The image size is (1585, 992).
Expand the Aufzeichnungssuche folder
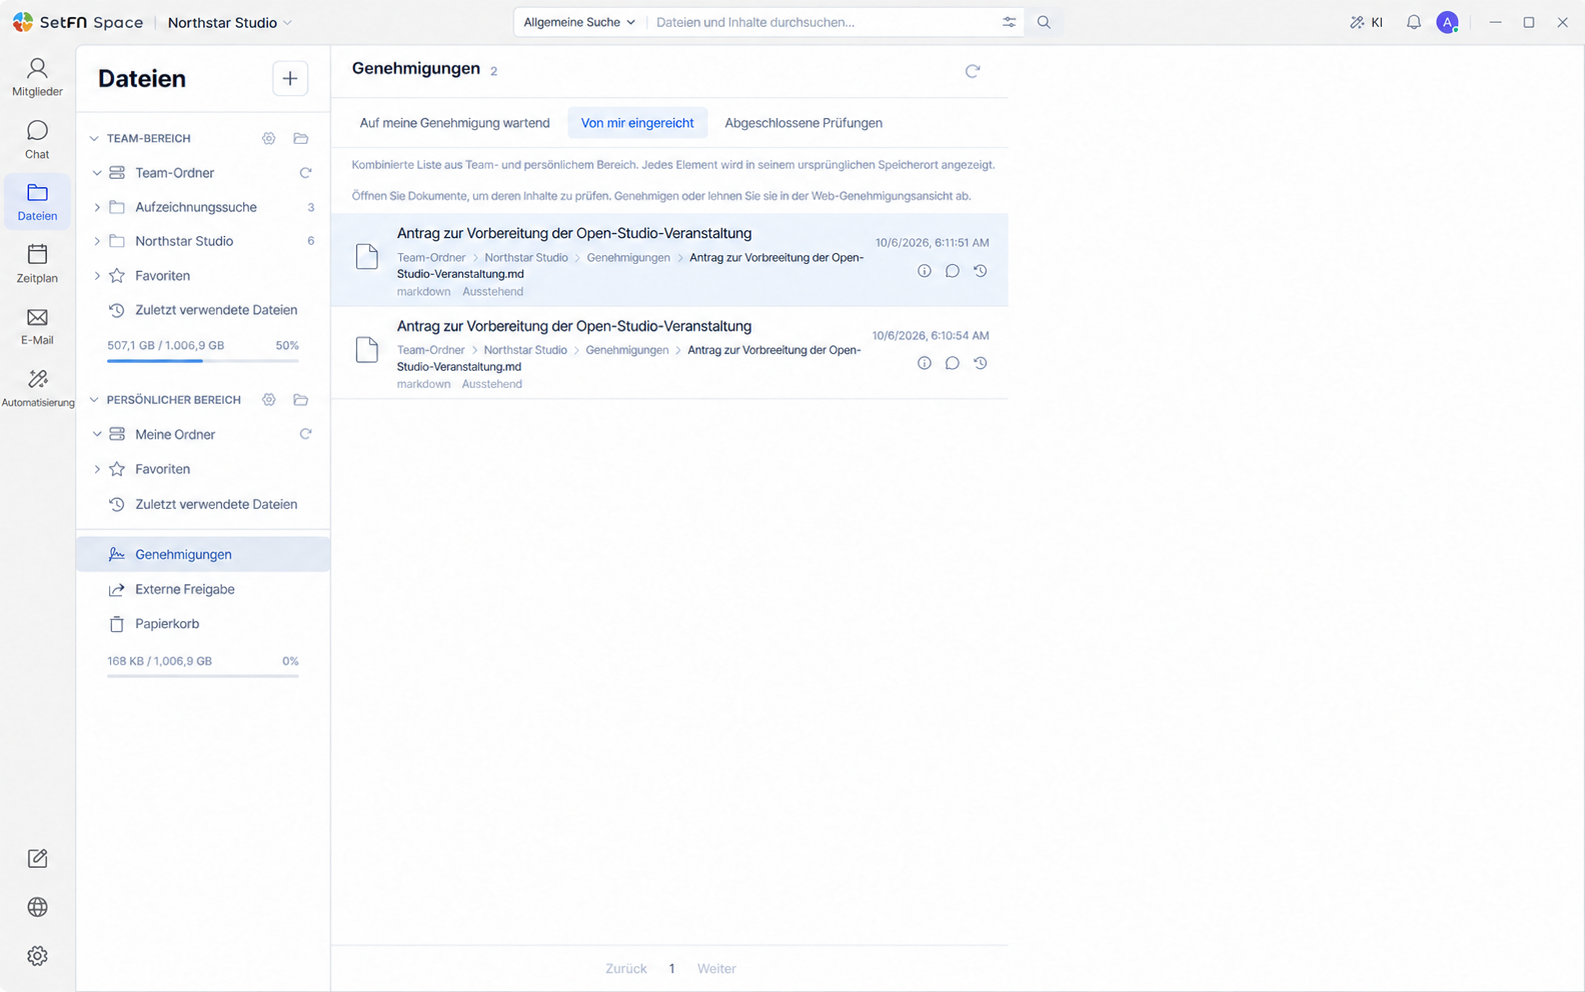pos(97,207)
